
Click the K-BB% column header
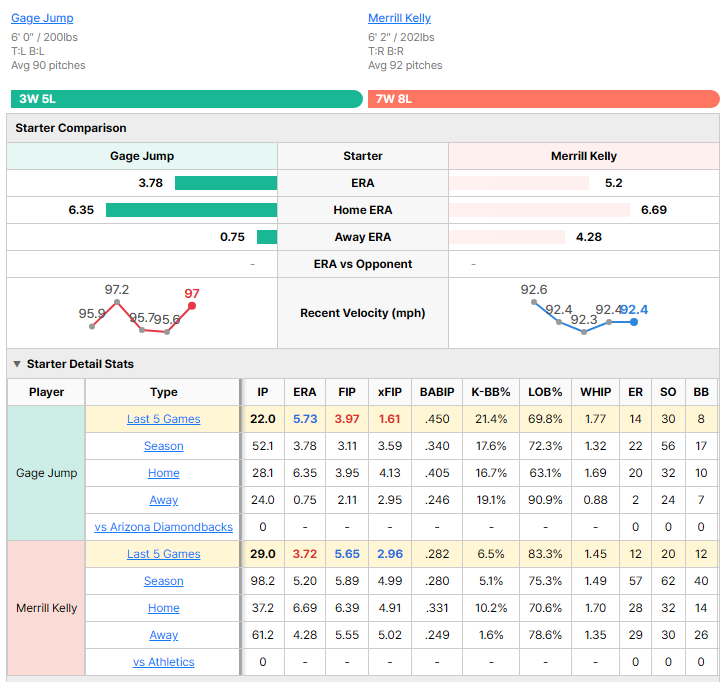pyautogui.click(x=491, y=392)
